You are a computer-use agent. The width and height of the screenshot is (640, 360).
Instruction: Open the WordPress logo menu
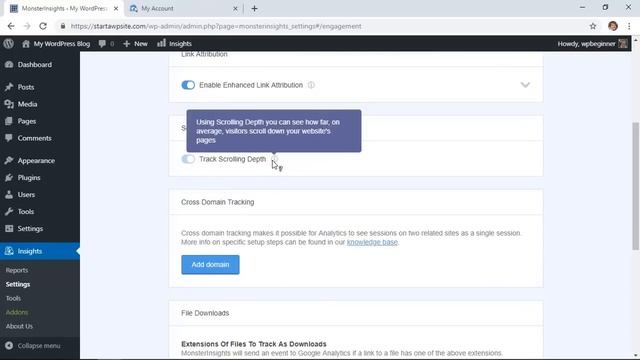pos(9,43)
